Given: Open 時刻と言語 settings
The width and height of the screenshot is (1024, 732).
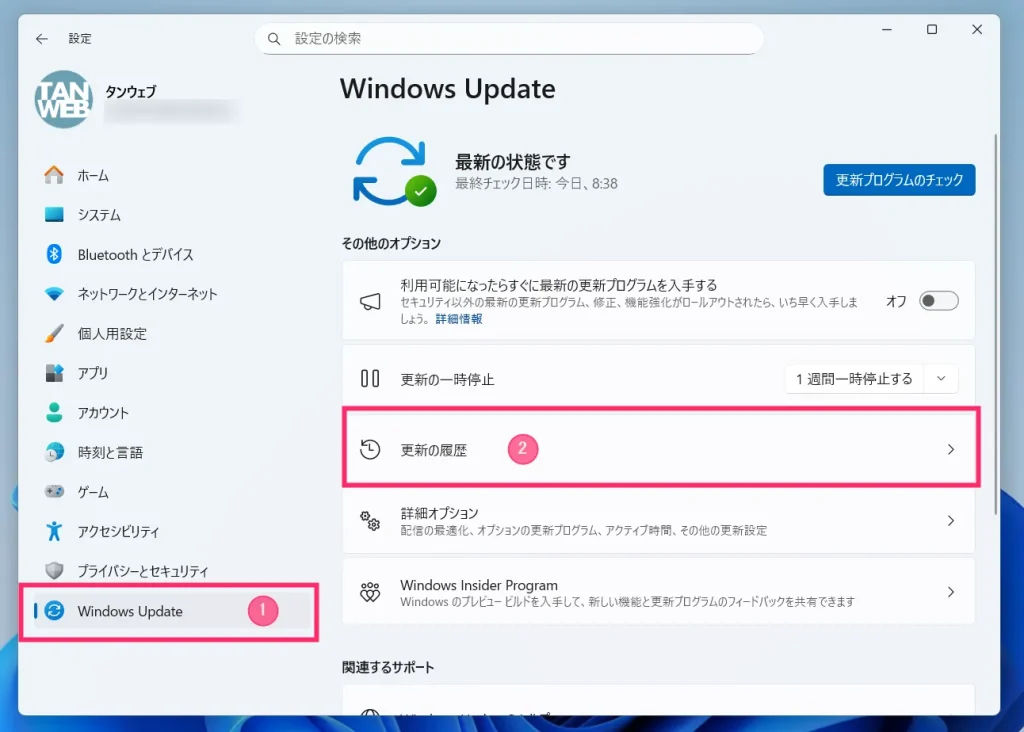Looking at the screenshot, I should pyautogui.click(x=110, y=453).
